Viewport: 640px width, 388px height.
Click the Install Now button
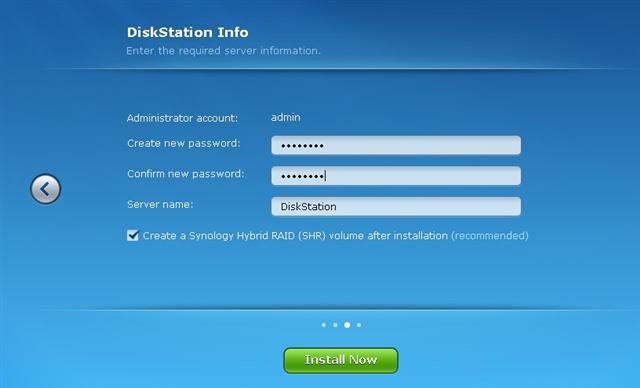point(340,360)
